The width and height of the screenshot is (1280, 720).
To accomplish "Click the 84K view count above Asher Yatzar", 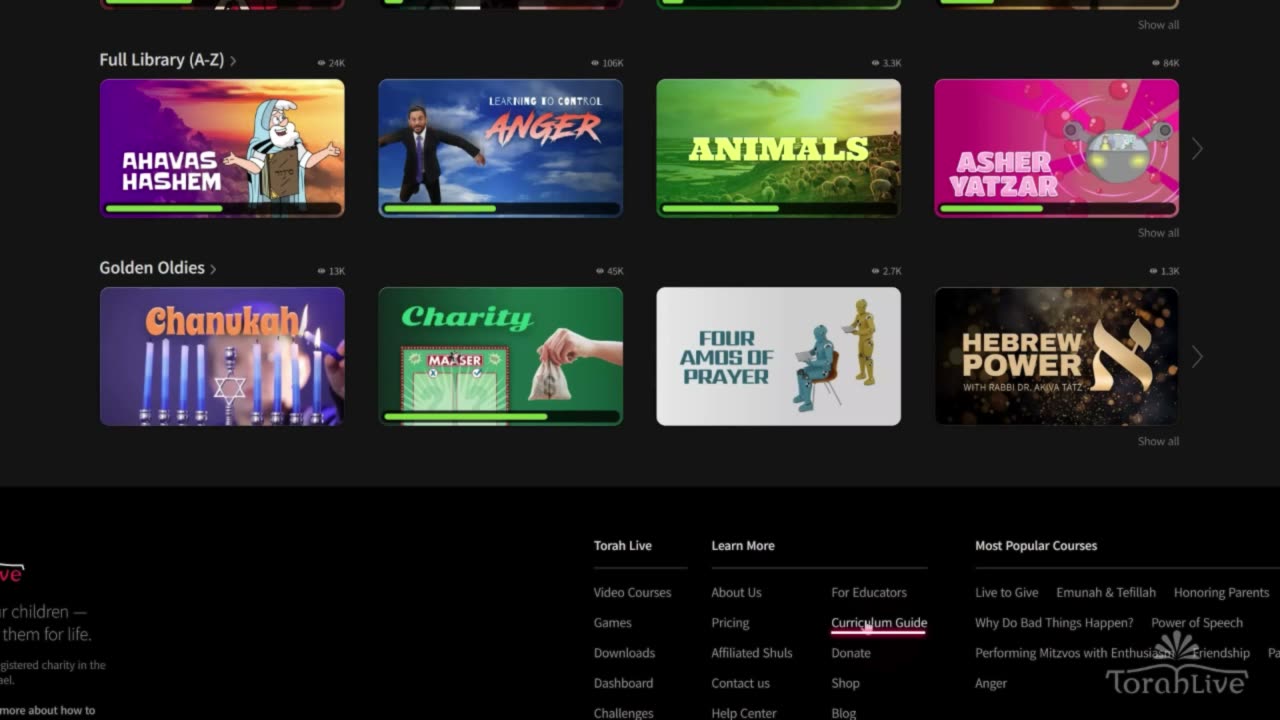I will 1165,63.
